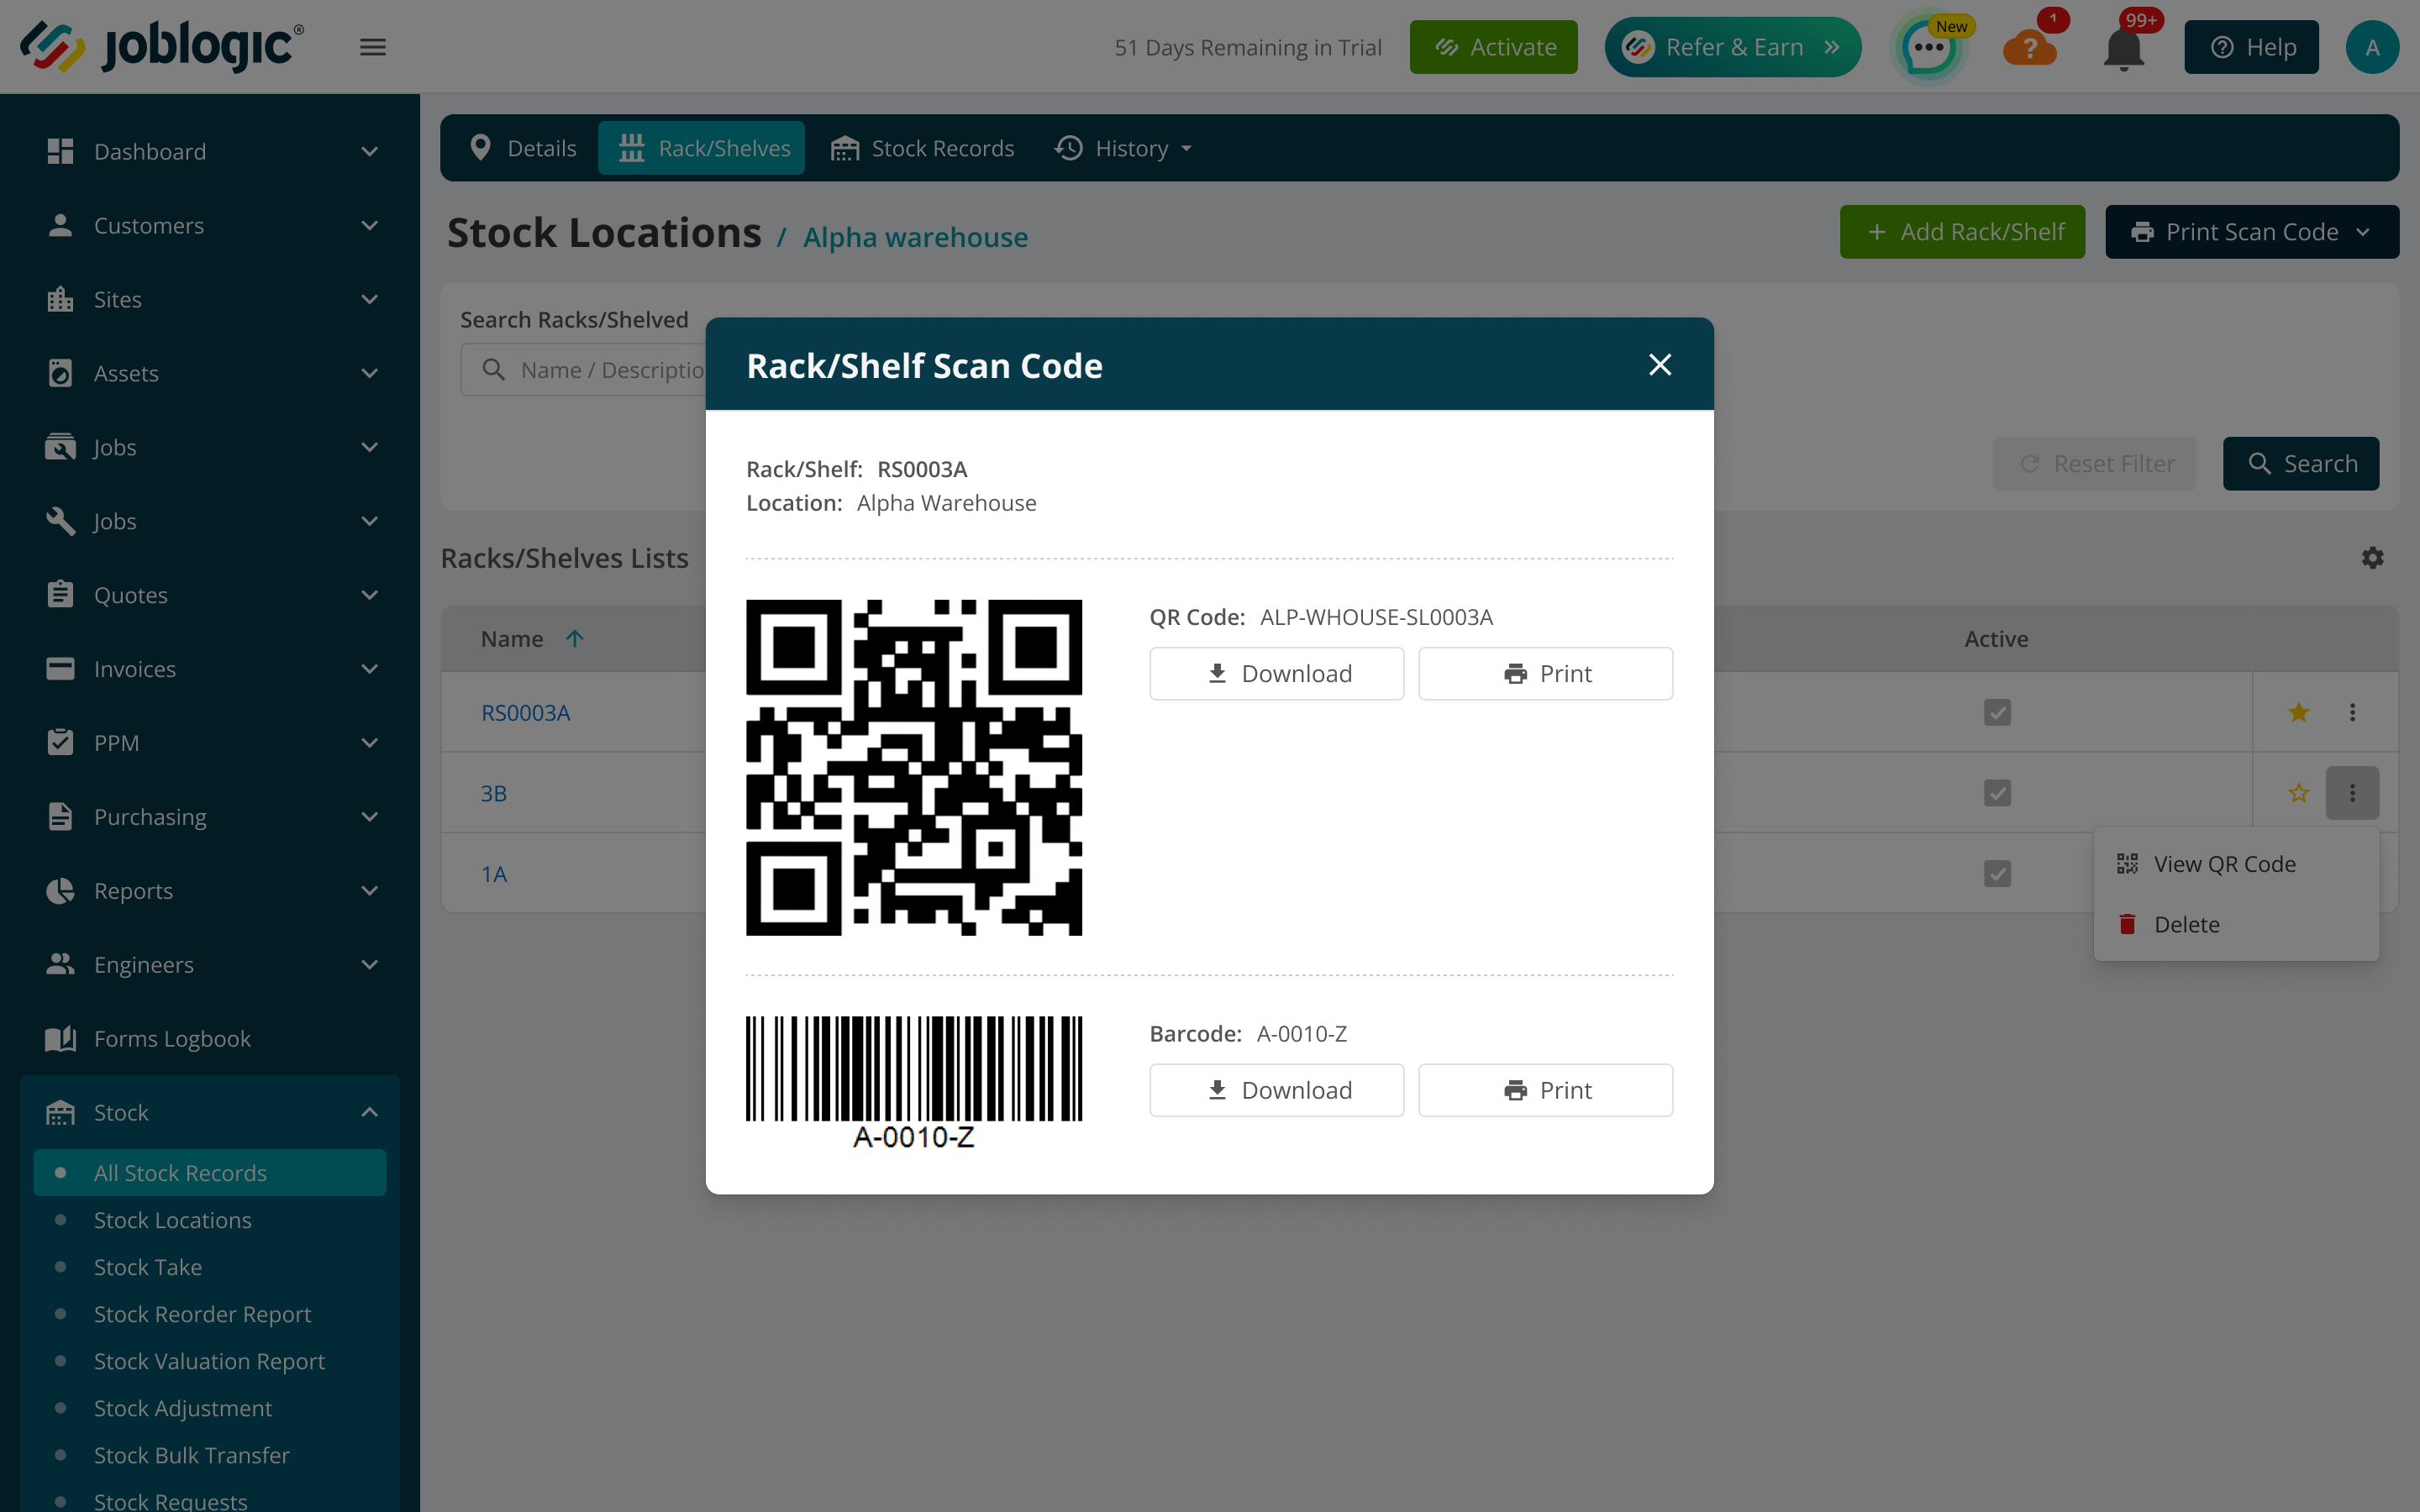Click the QR code image
The height and width of the screenshot is (1512, 2420).
pyautogui.click(x=914, y=767)
